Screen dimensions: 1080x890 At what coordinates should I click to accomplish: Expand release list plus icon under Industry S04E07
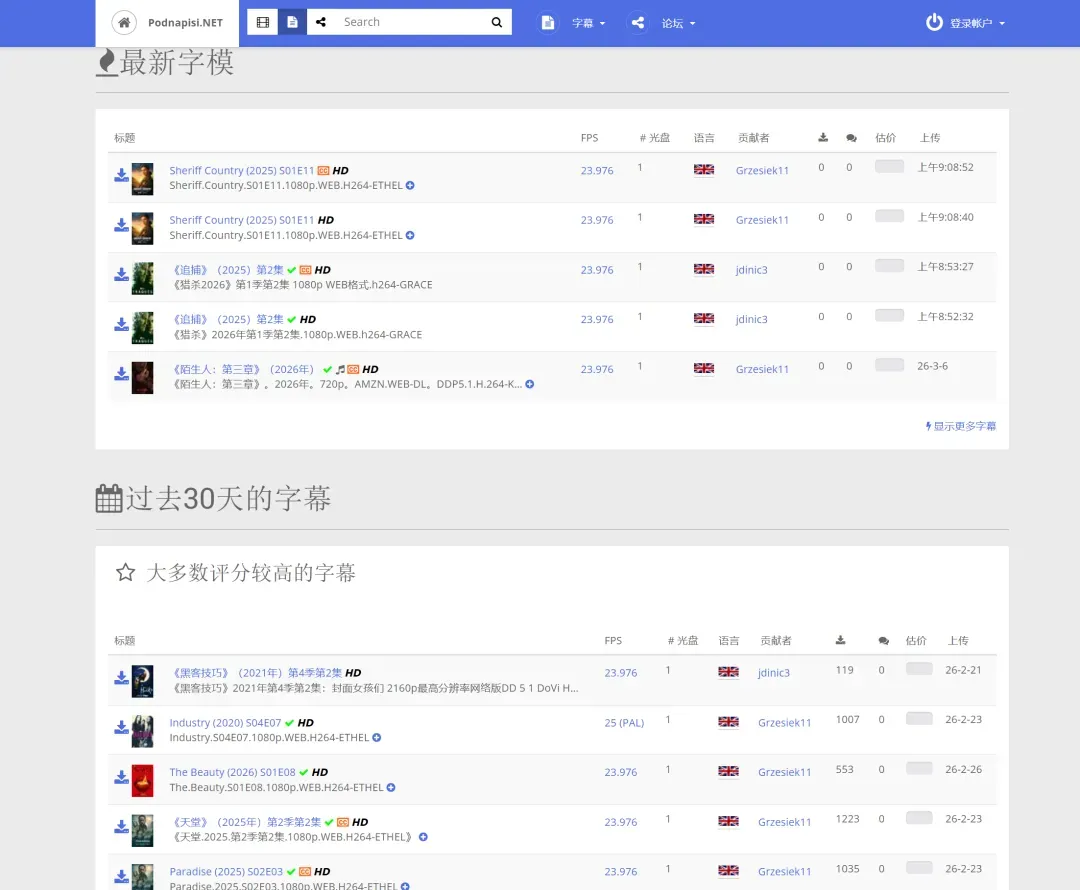(377, 738)
